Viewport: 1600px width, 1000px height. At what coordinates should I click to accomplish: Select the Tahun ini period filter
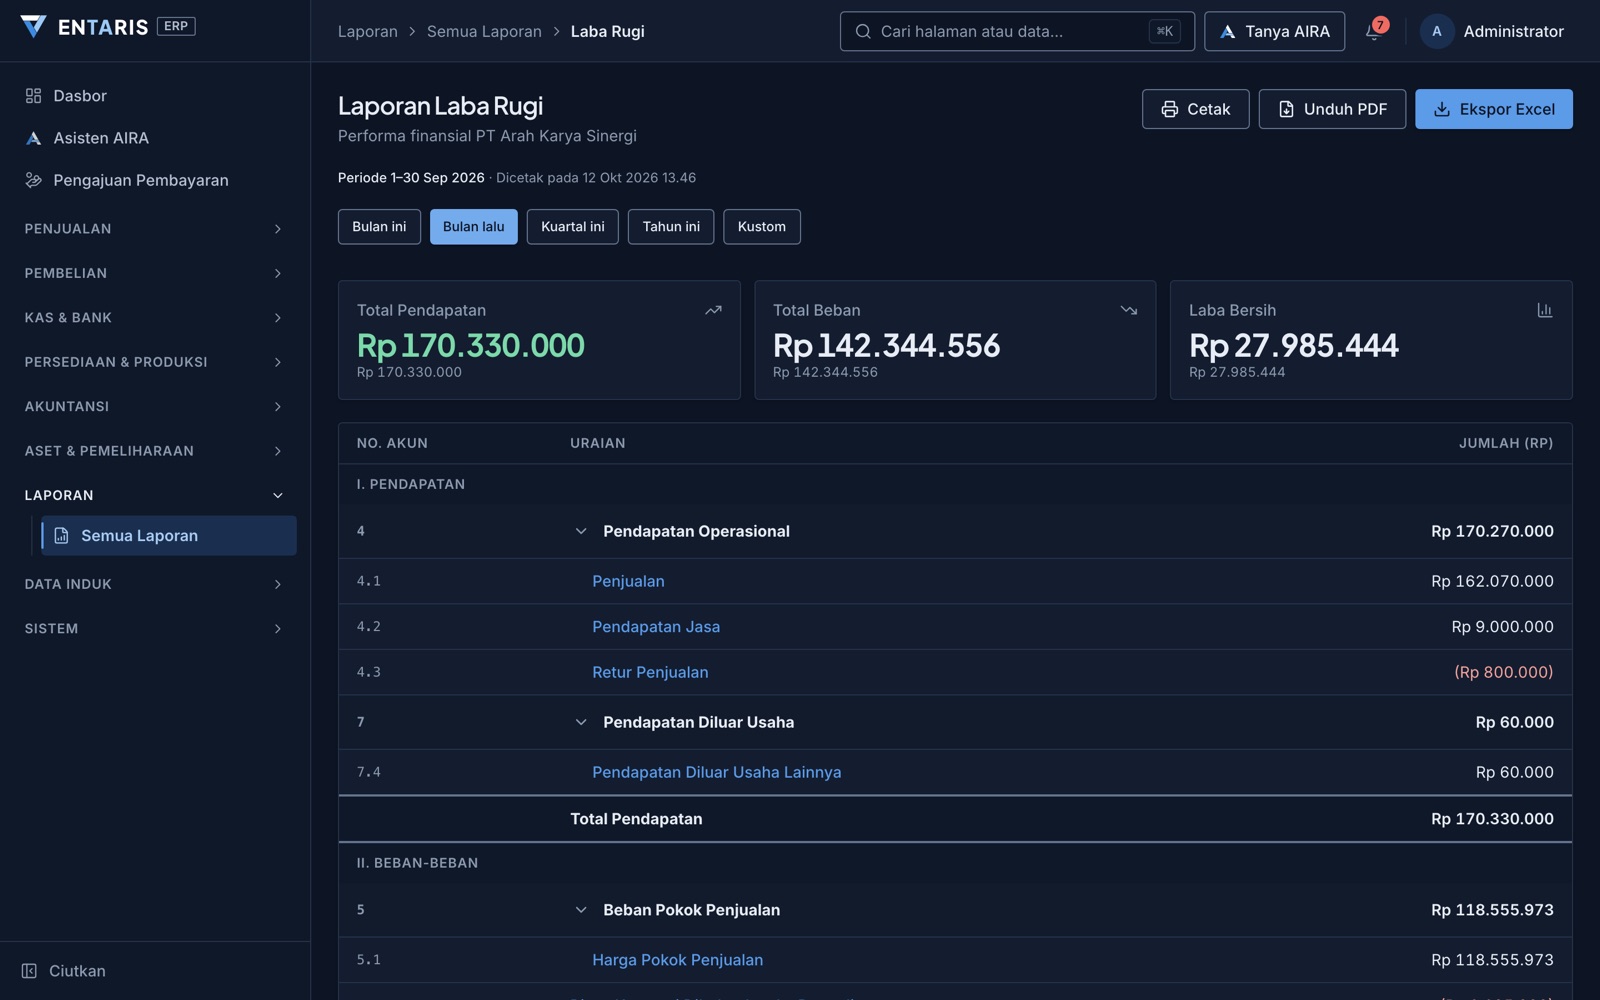(x=671, y=227)
